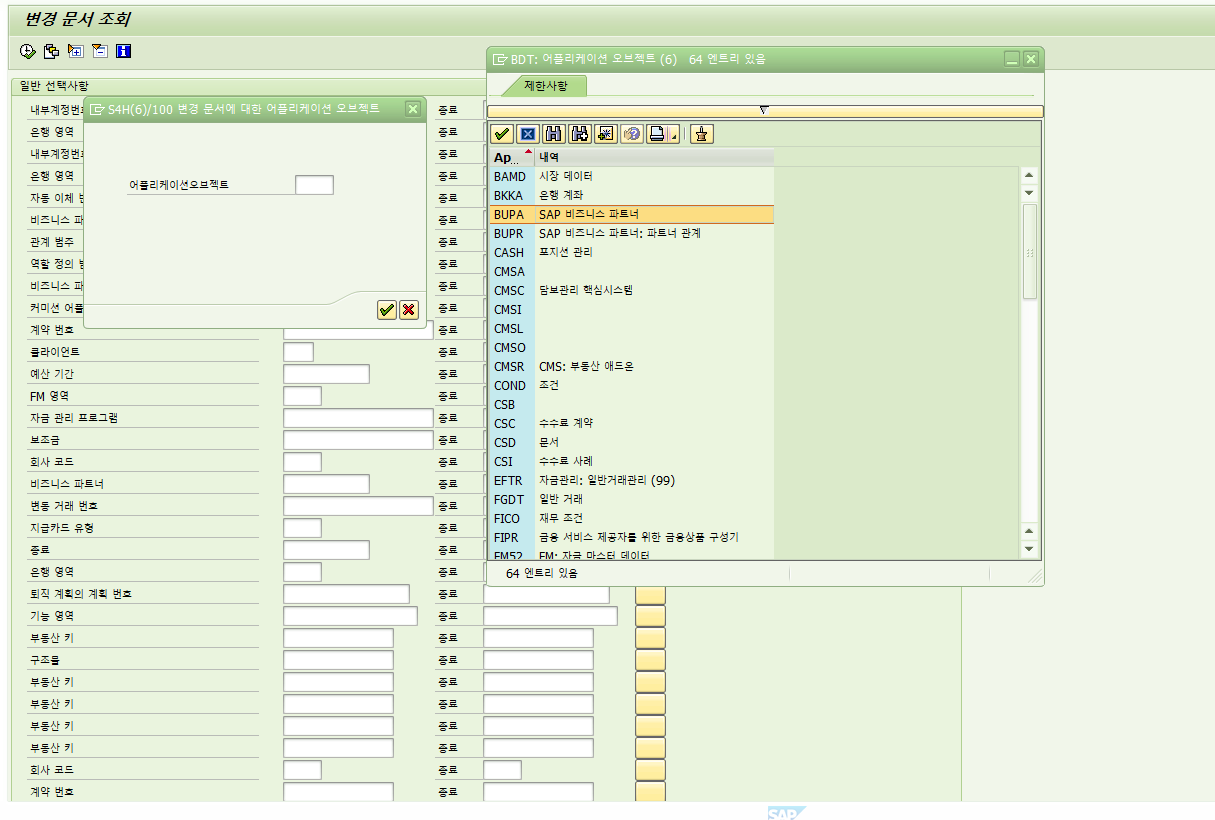Select the BUPA SAP 비즈니스 파트너 row

[632, 214]
